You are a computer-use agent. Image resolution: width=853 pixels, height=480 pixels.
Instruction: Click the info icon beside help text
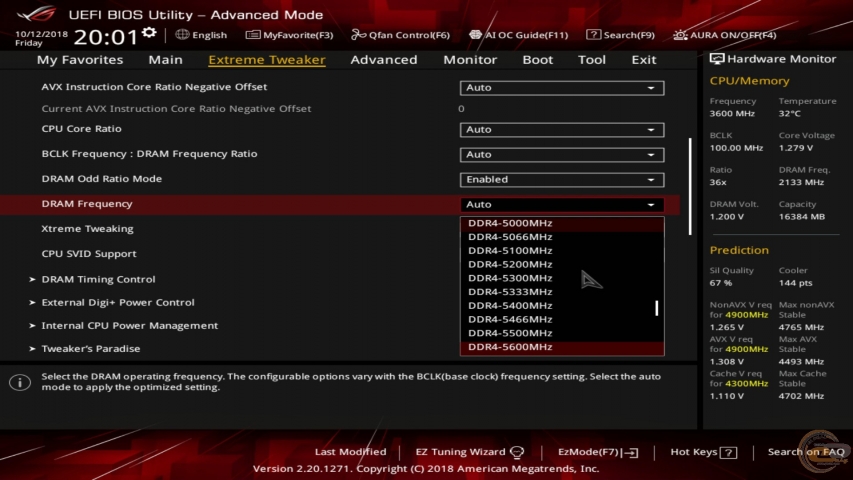pos(20,382)
